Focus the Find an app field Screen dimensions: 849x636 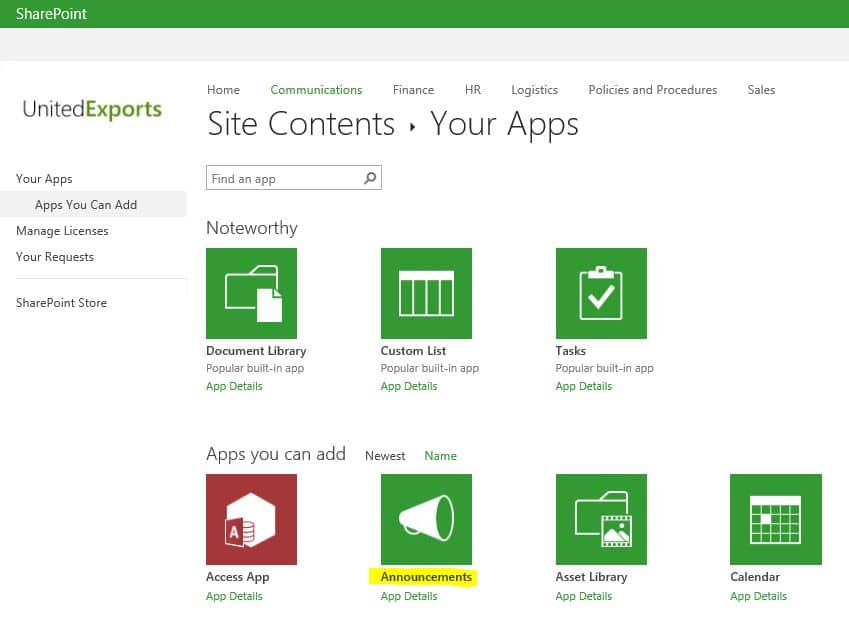click(293, 178)
